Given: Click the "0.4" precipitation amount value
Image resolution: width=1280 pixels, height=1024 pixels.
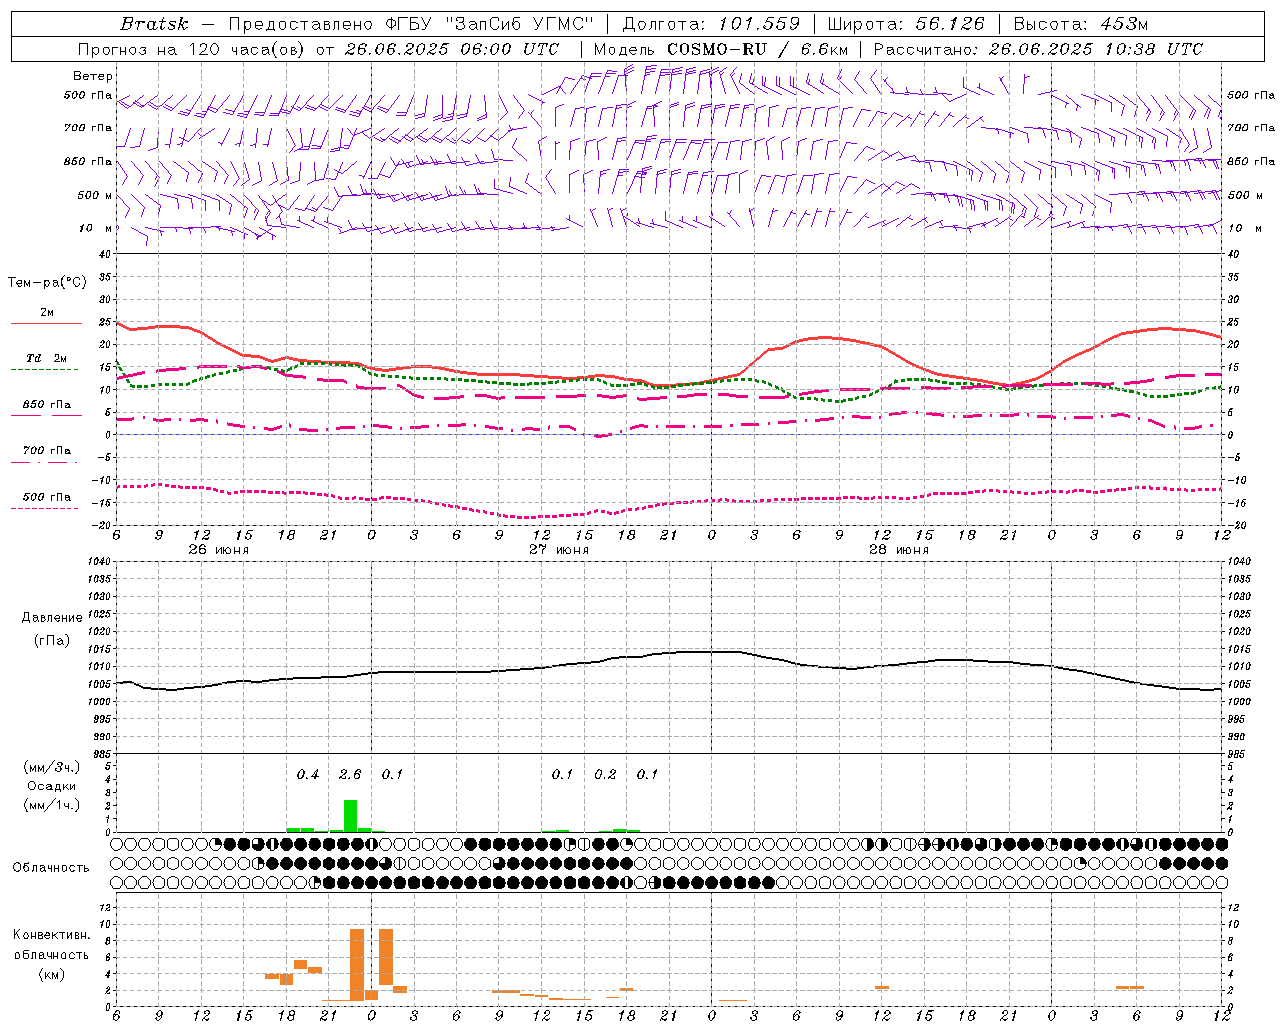Looking at the screenshot, I should pyautogui.click(x=308, y=774).
